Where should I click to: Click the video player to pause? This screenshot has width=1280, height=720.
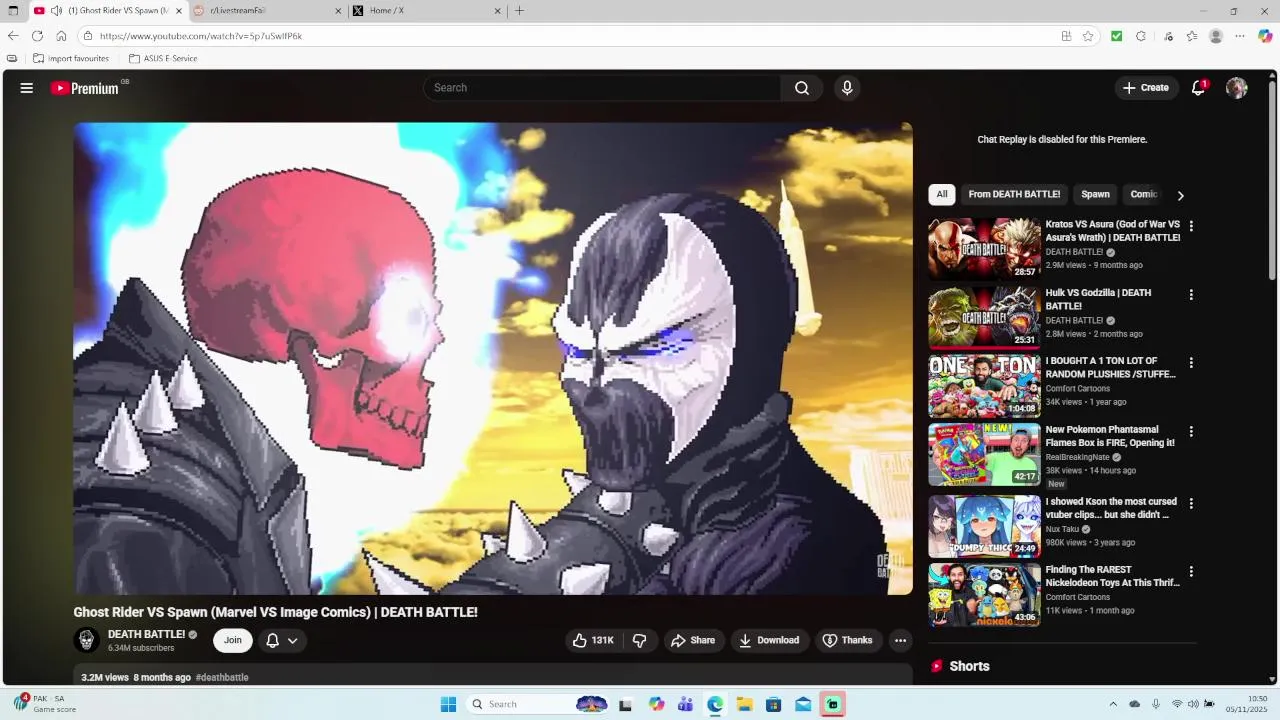click(x=493, y=358)
